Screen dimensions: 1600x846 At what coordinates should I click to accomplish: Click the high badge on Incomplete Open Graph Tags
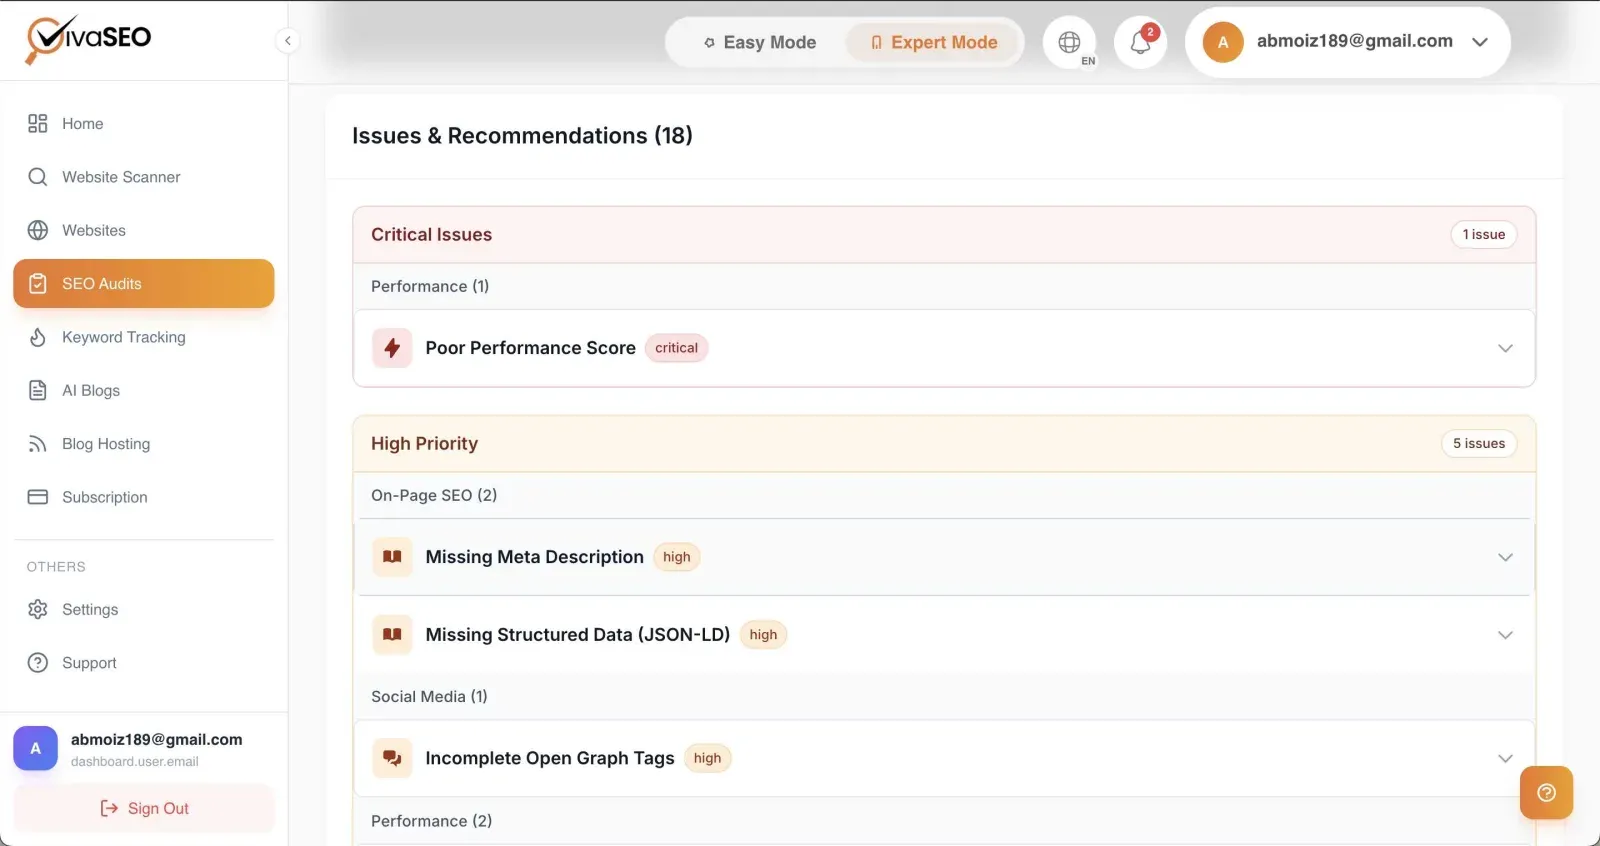pyautogui.click(x=707, y=758)
